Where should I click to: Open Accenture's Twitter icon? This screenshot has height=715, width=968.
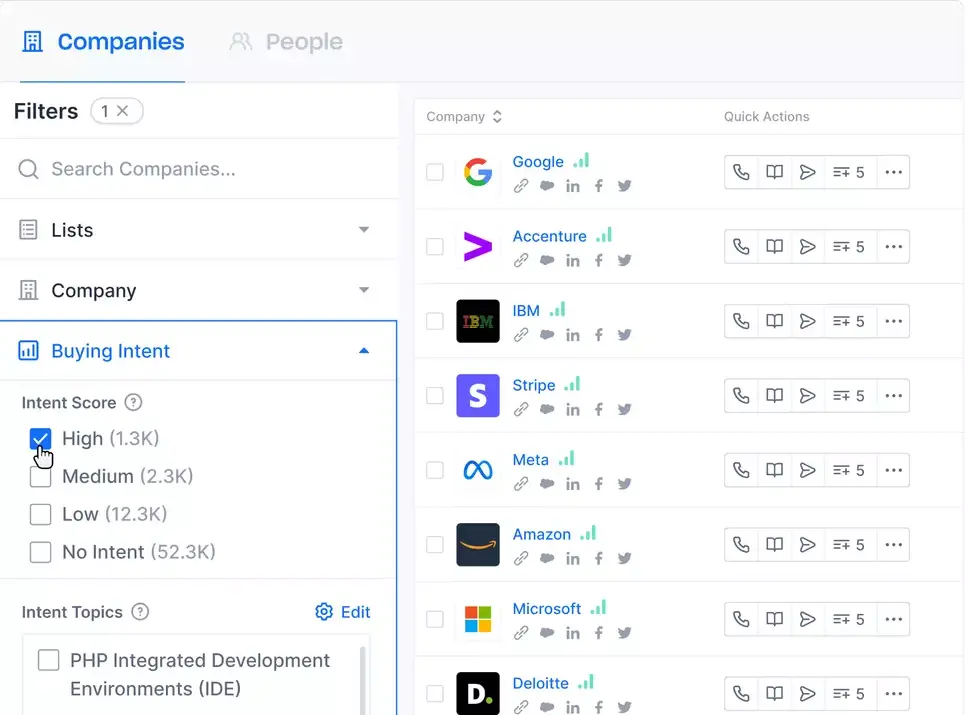[x=625, y=261]
